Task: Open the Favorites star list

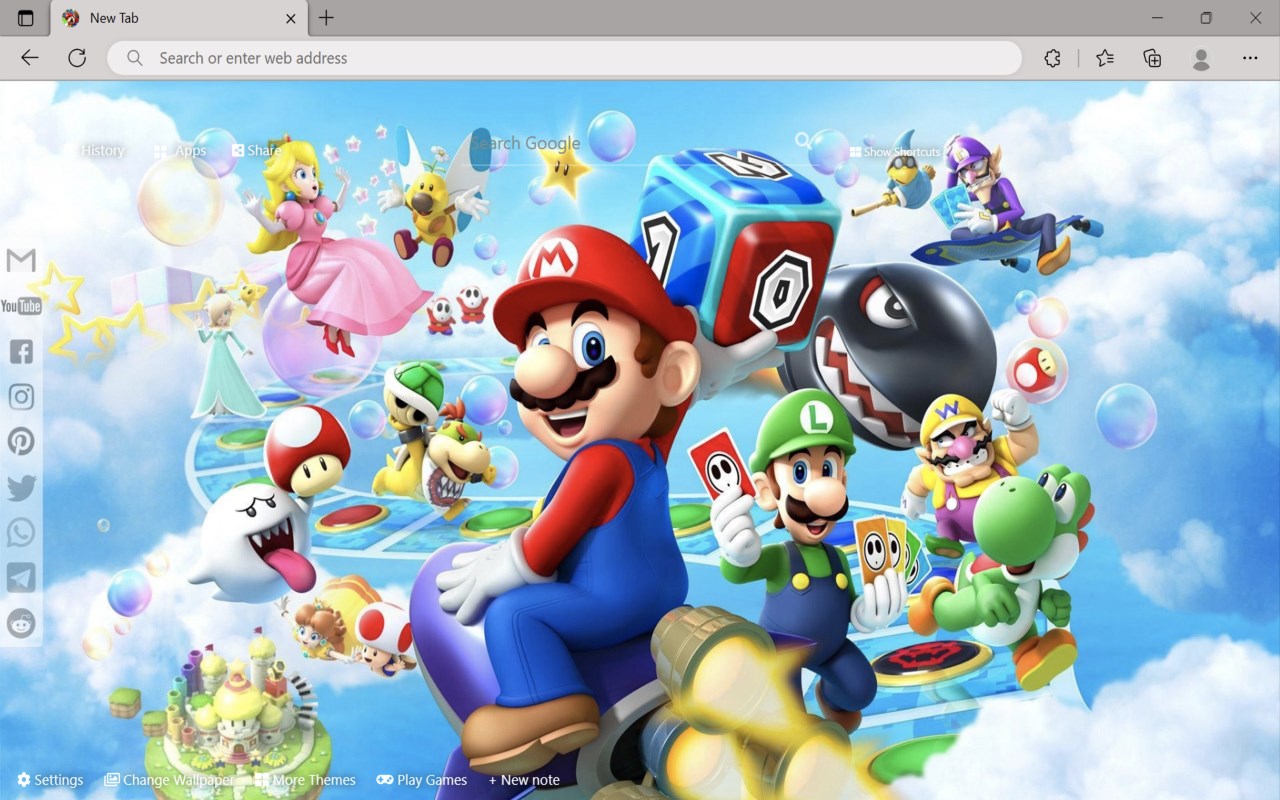Action: tap(1105, 59)
